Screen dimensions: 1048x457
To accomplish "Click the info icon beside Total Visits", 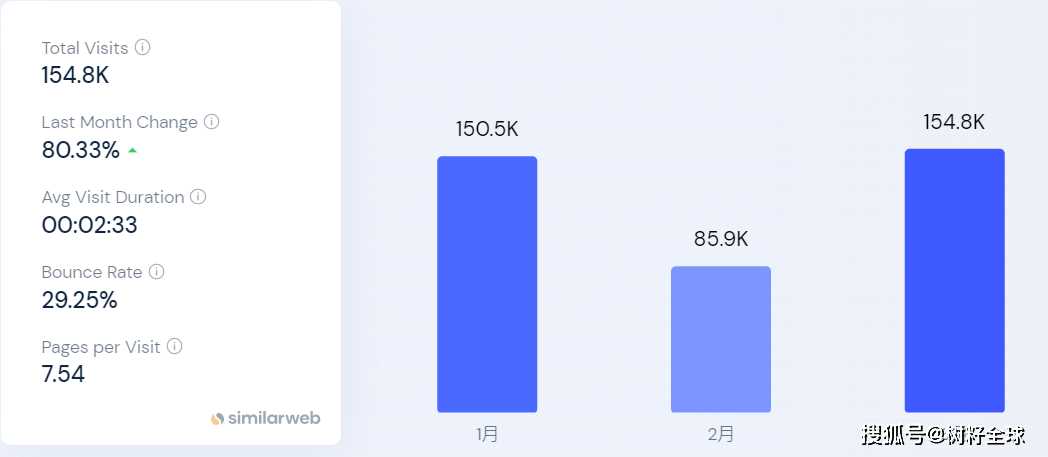I will [143, 47].
